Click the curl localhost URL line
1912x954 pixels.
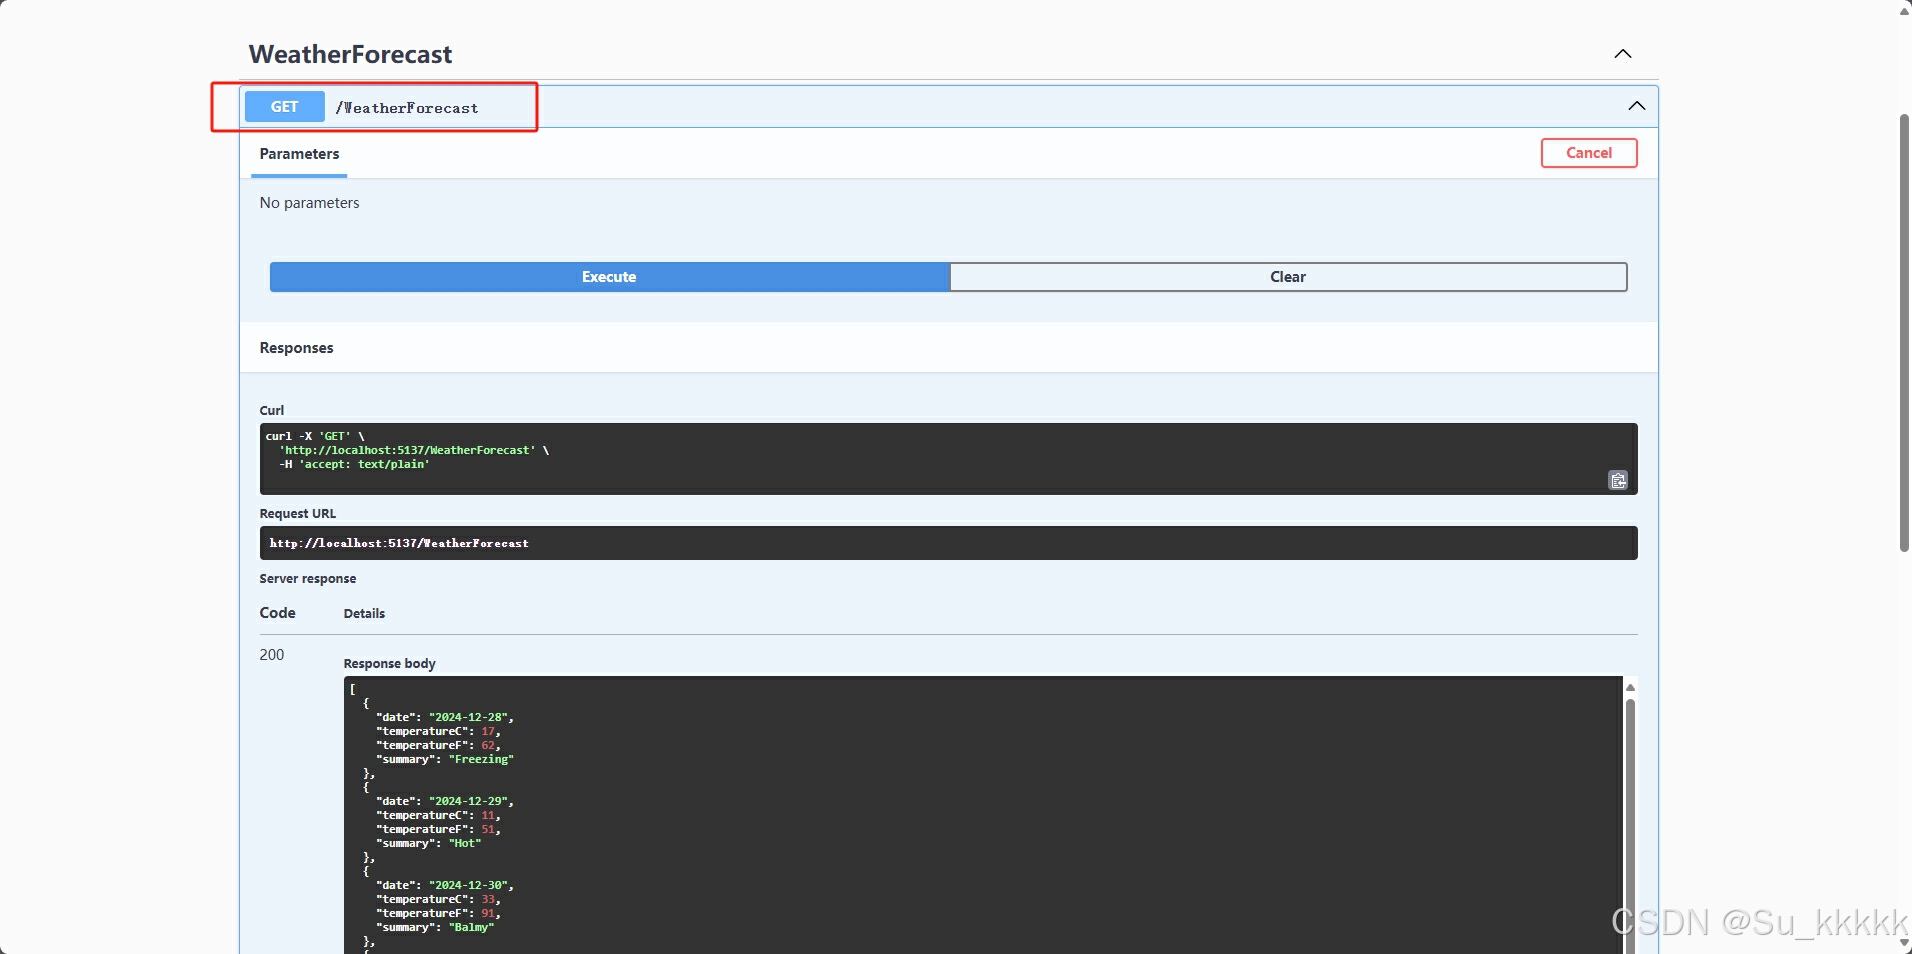tap(414, 450)
